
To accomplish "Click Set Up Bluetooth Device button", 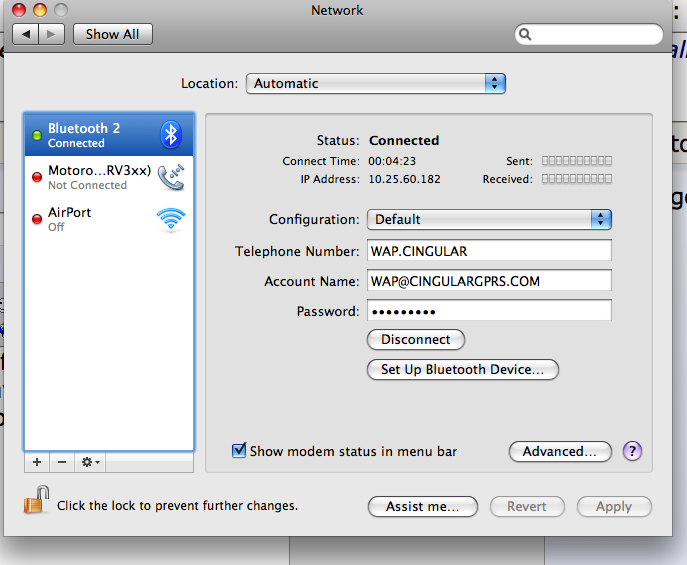I will (x=463, y=369).
